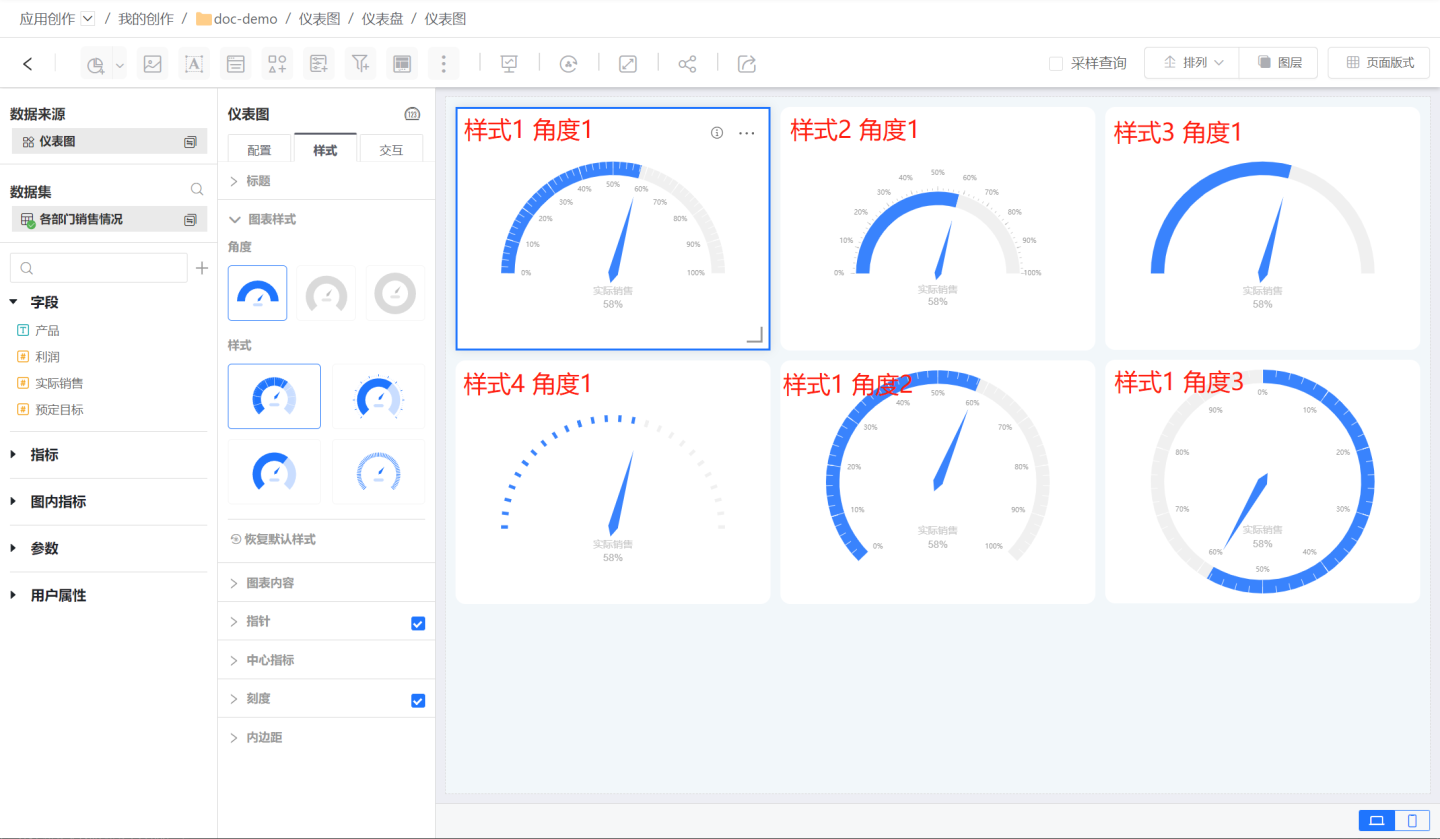Click the 图层 button
This screenshot has height=839, width=1440.
1279,63
